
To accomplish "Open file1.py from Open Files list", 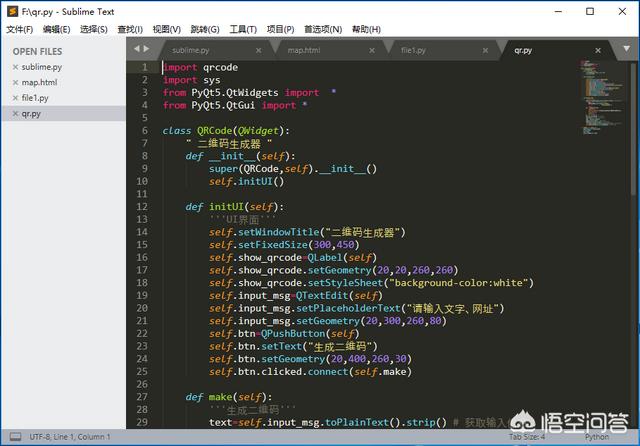I will [x=35, y=98].
